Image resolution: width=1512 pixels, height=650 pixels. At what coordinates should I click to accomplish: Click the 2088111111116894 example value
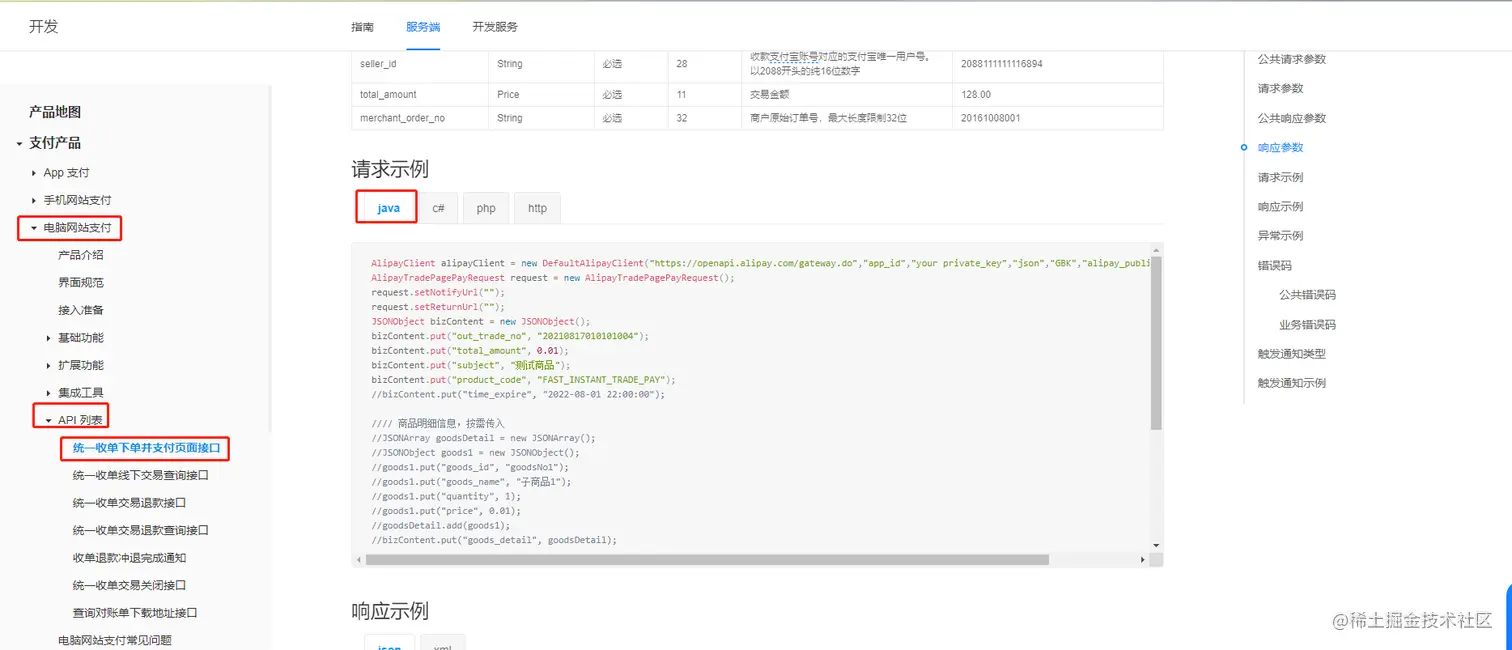click(1002, 64)
